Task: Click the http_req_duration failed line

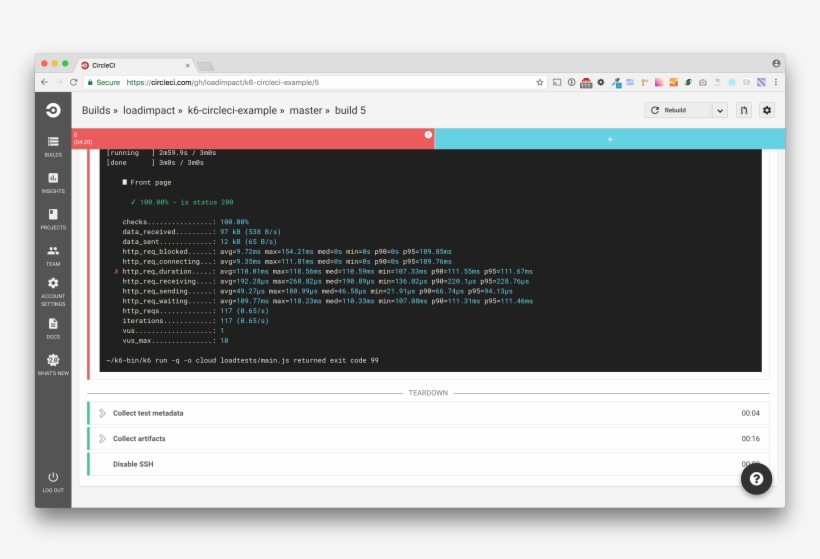Action: [323, 271]
